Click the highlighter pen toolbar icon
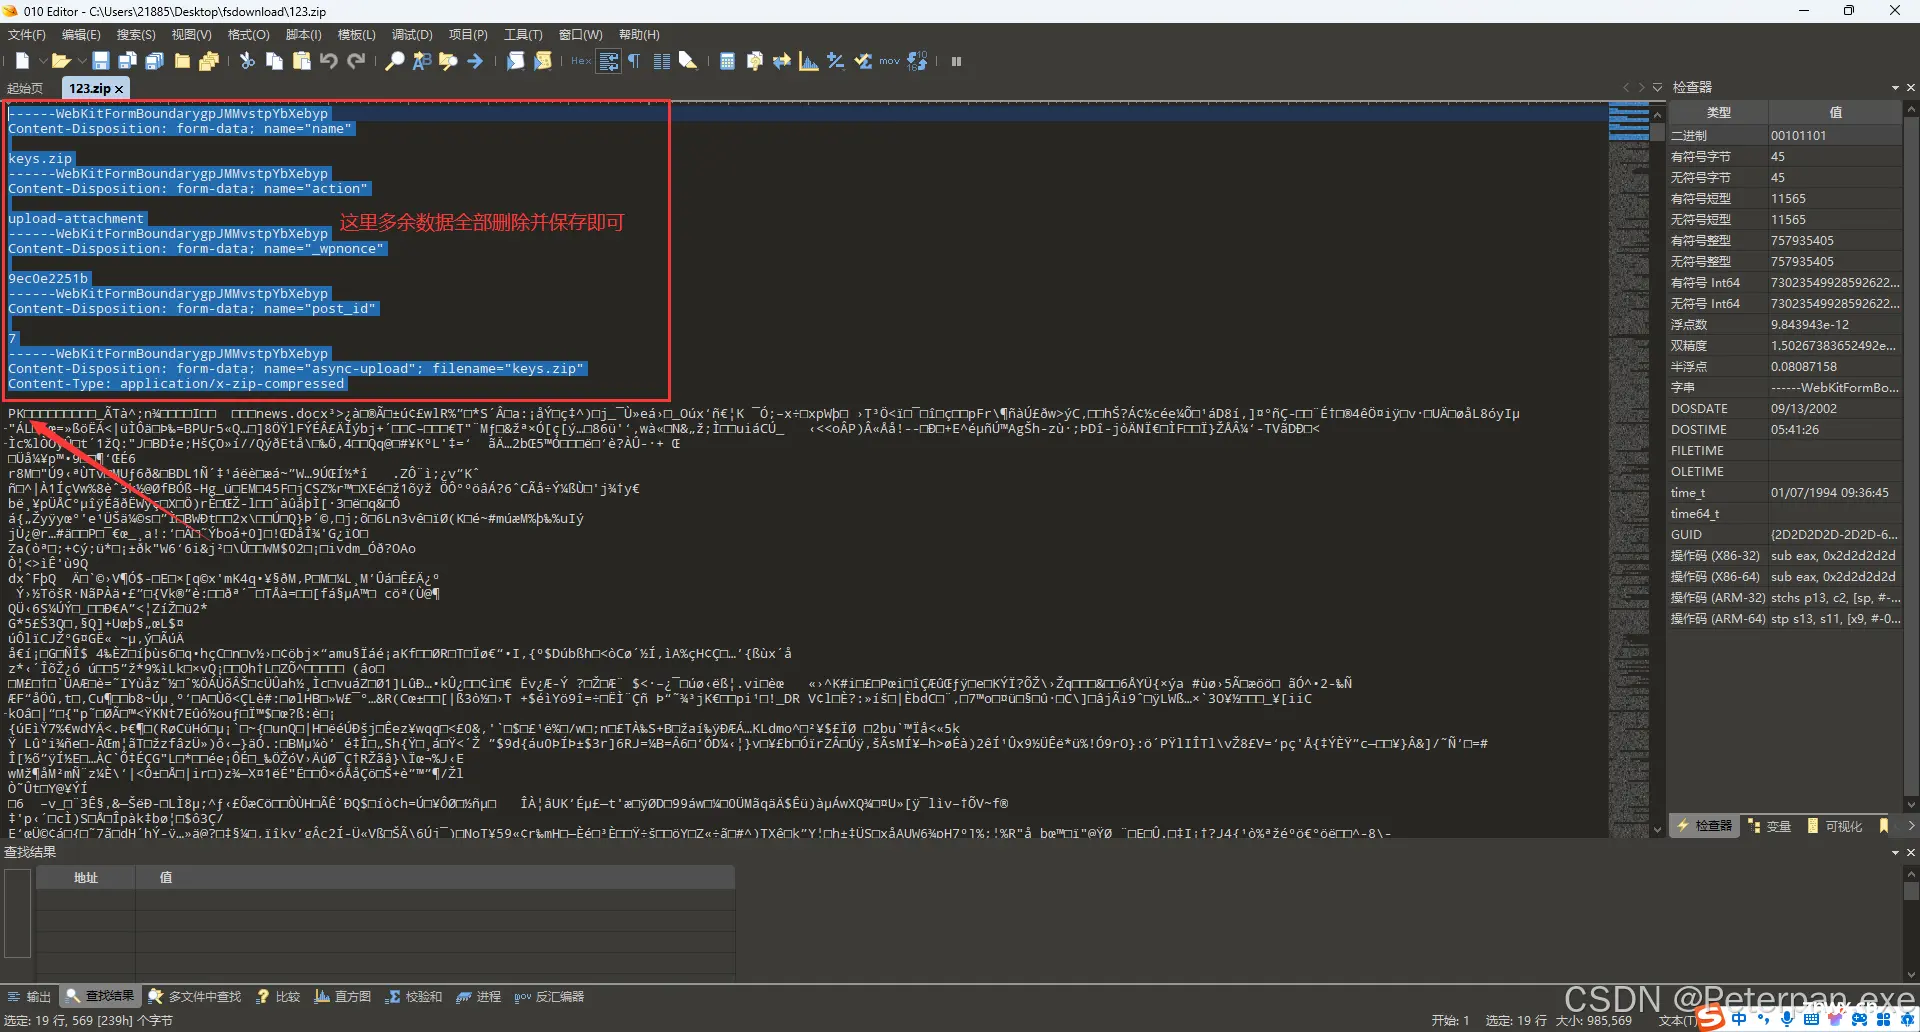The image size is (1920, 1032). click(x=688, y=61)
